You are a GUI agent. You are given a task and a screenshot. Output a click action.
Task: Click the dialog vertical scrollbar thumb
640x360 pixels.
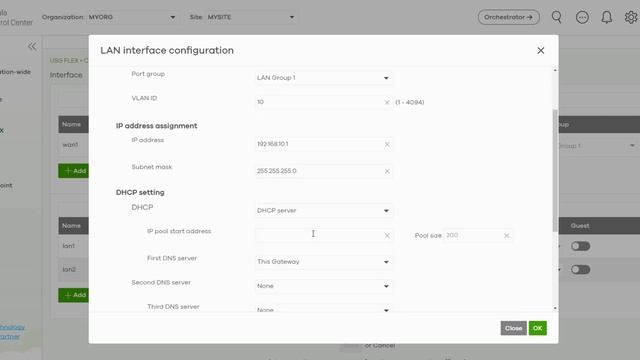point(555,171)
